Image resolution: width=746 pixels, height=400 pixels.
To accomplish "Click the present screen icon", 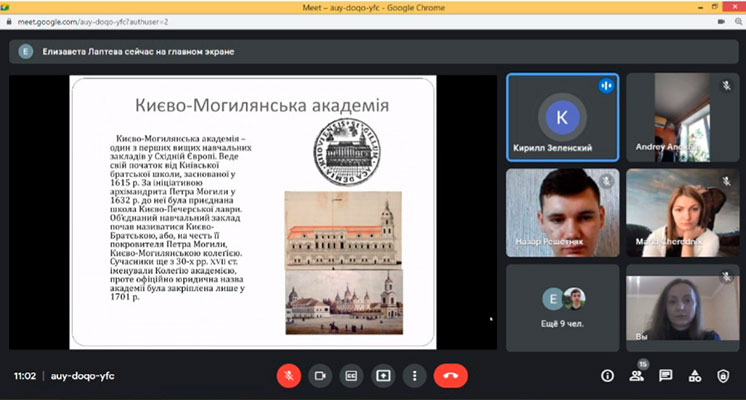I will click(382, 376).
